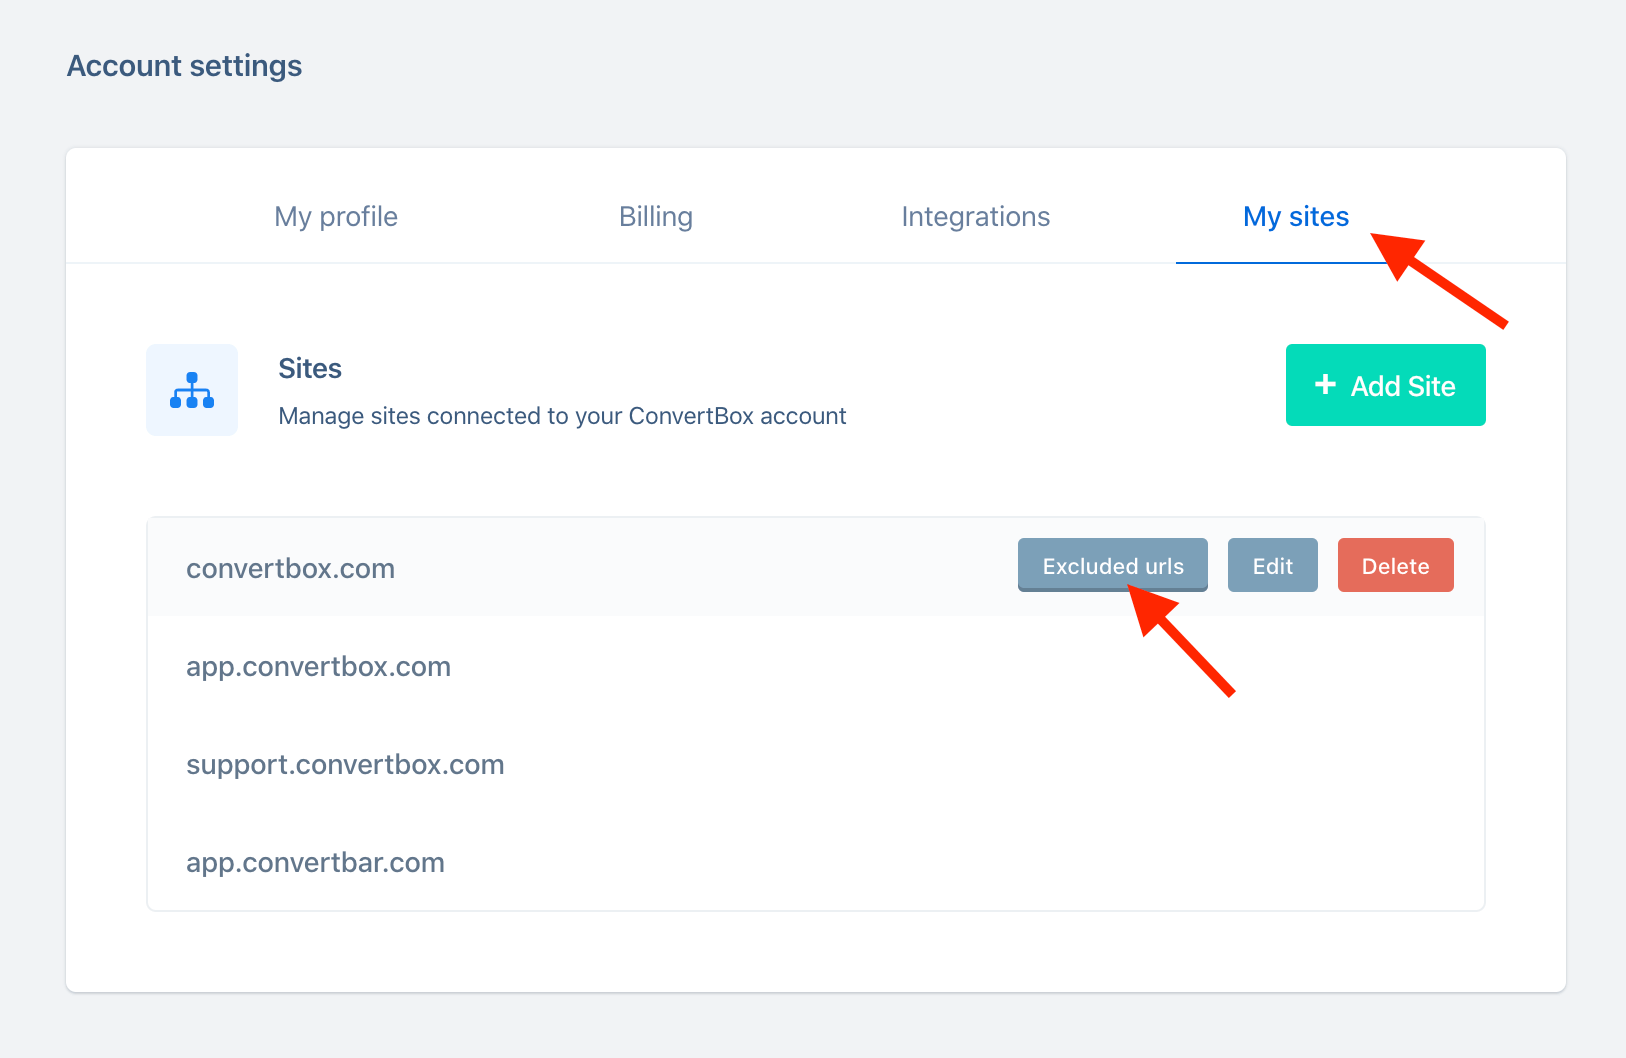
Task: Click the Add Site button
Action: 1385,385
